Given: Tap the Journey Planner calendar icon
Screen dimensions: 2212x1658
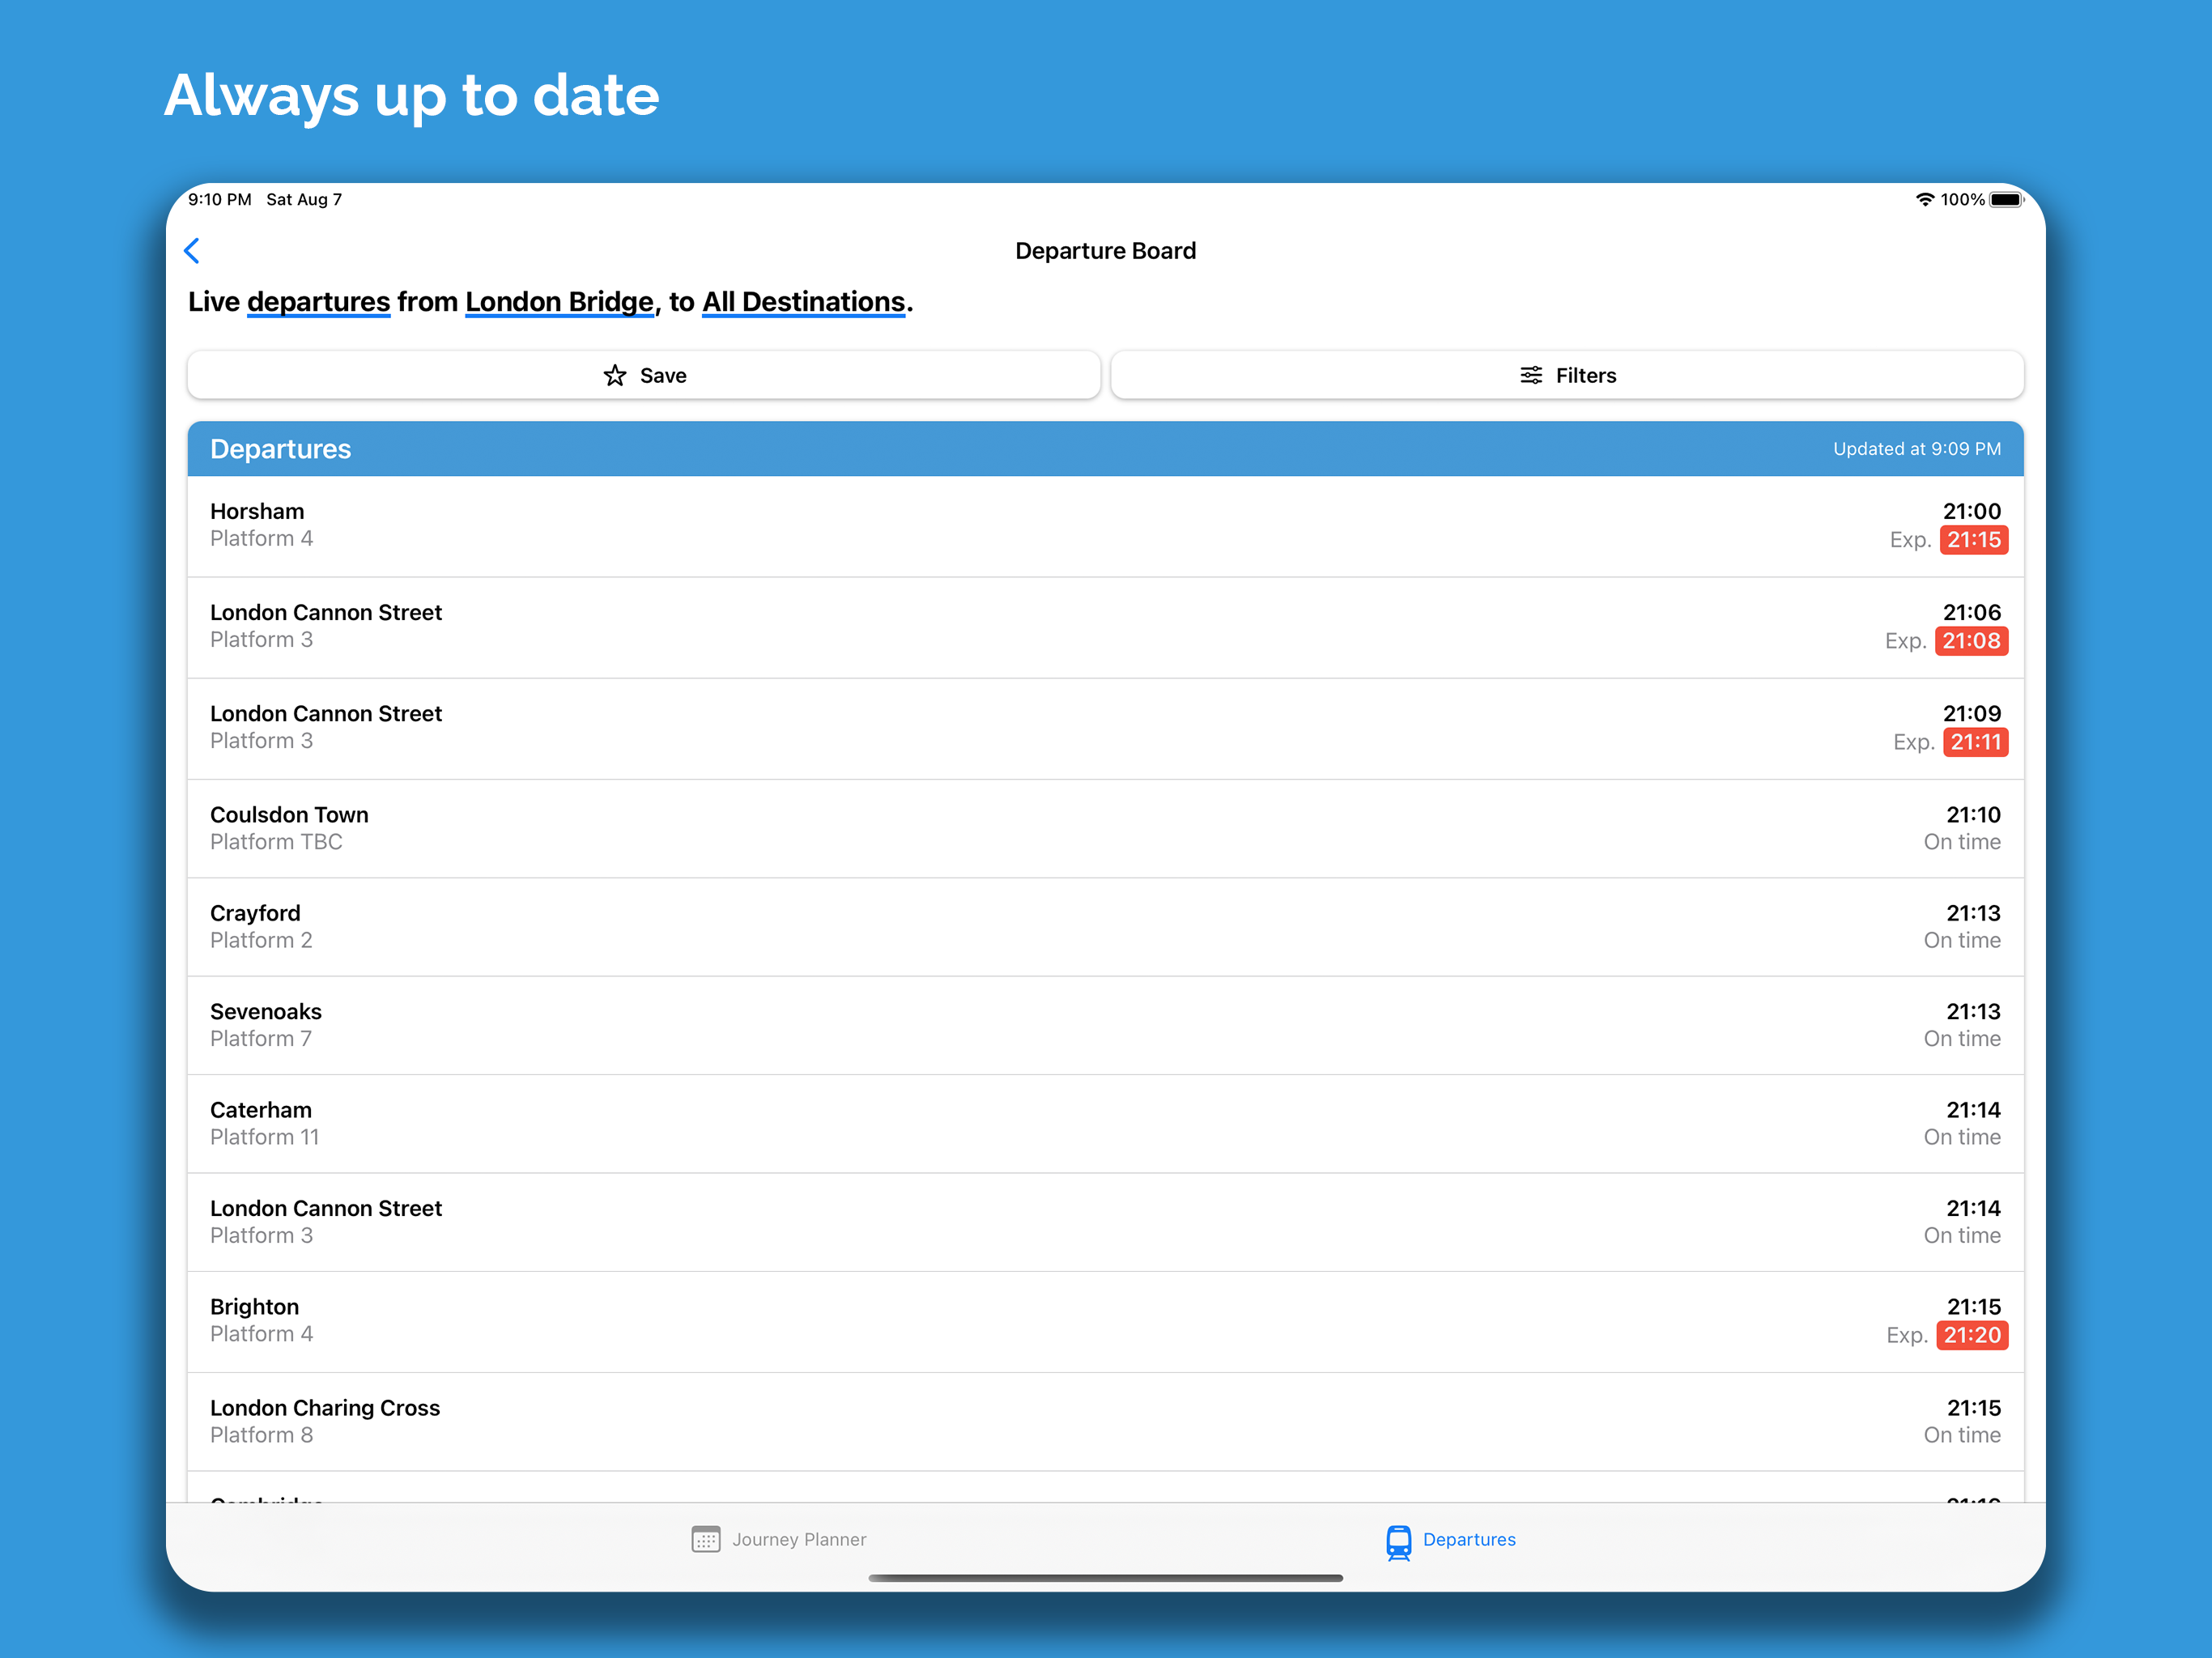Looking at the screenshot, I should 706,1539.
